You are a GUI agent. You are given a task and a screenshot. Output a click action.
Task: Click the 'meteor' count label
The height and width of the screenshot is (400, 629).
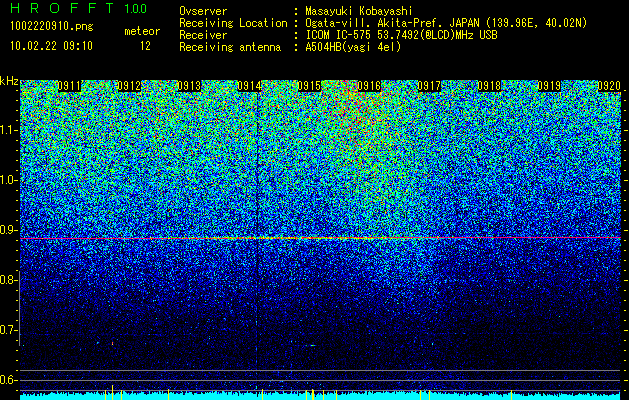[x=142, y=31]
